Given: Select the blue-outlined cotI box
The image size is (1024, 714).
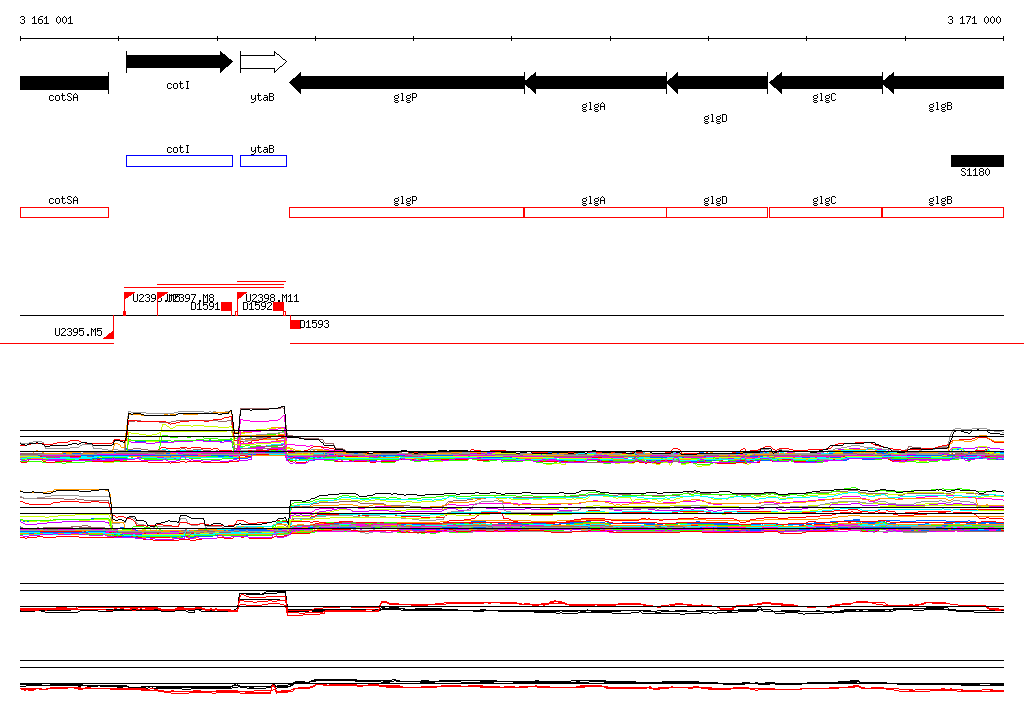Looking at the screenshot, I should (179, 161).
